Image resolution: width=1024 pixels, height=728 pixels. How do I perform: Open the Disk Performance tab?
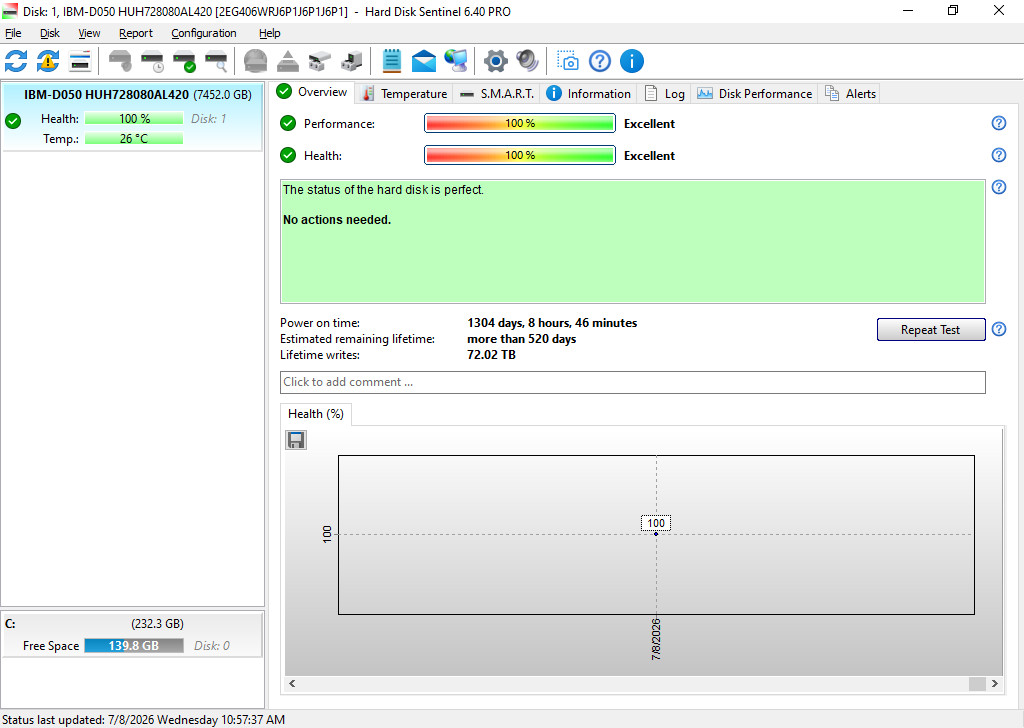[x=754, y=93]
